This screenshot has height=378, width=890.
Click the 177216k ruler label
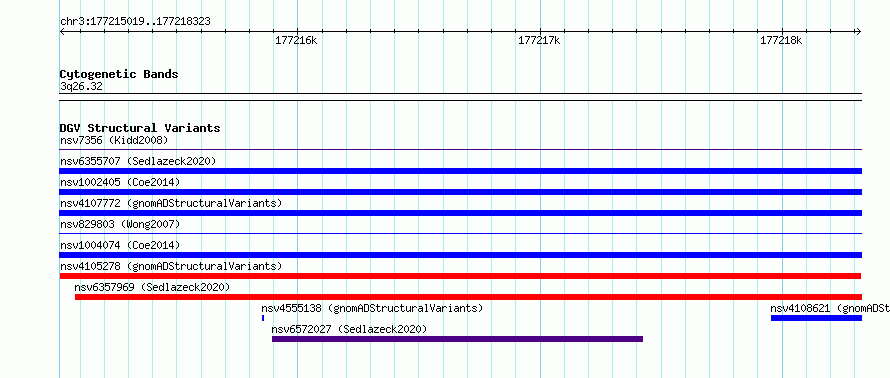296,40
